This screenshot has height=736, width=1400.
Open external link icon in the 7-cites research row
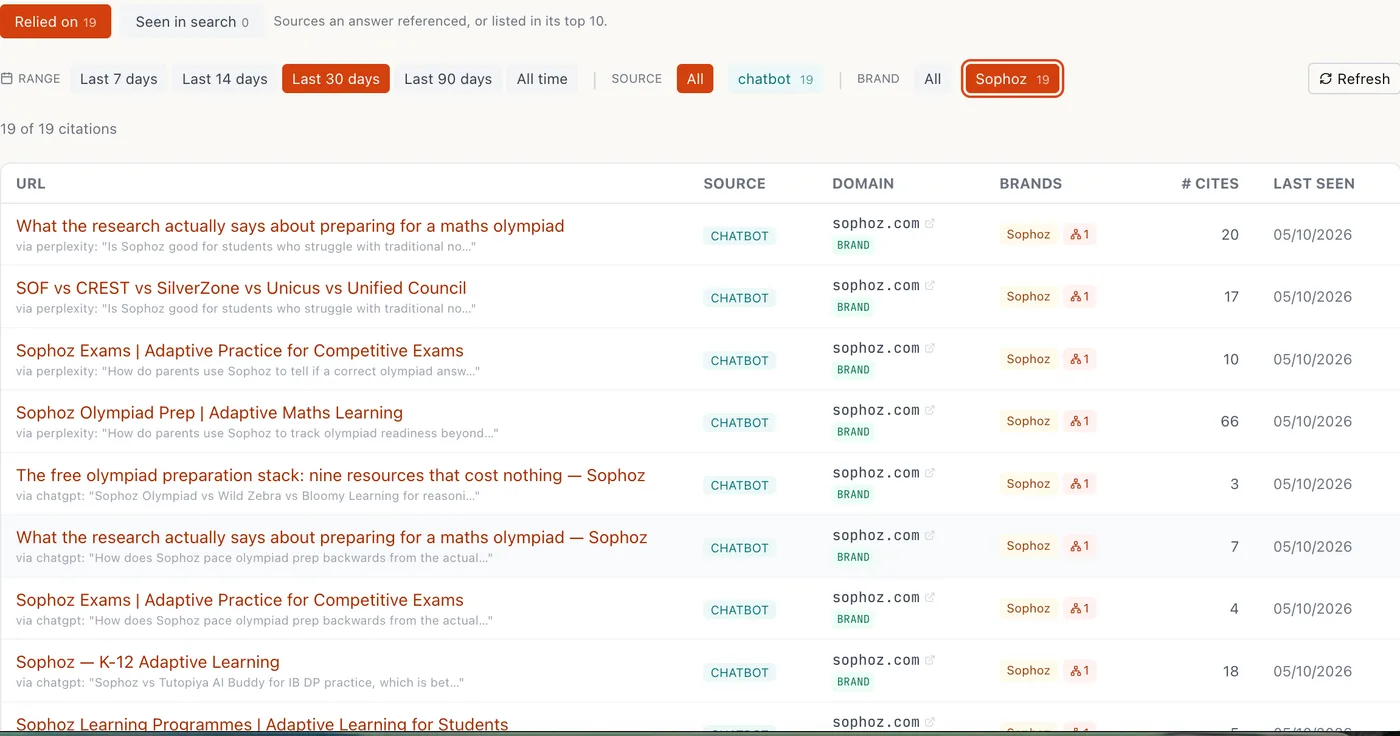point(930,536)
